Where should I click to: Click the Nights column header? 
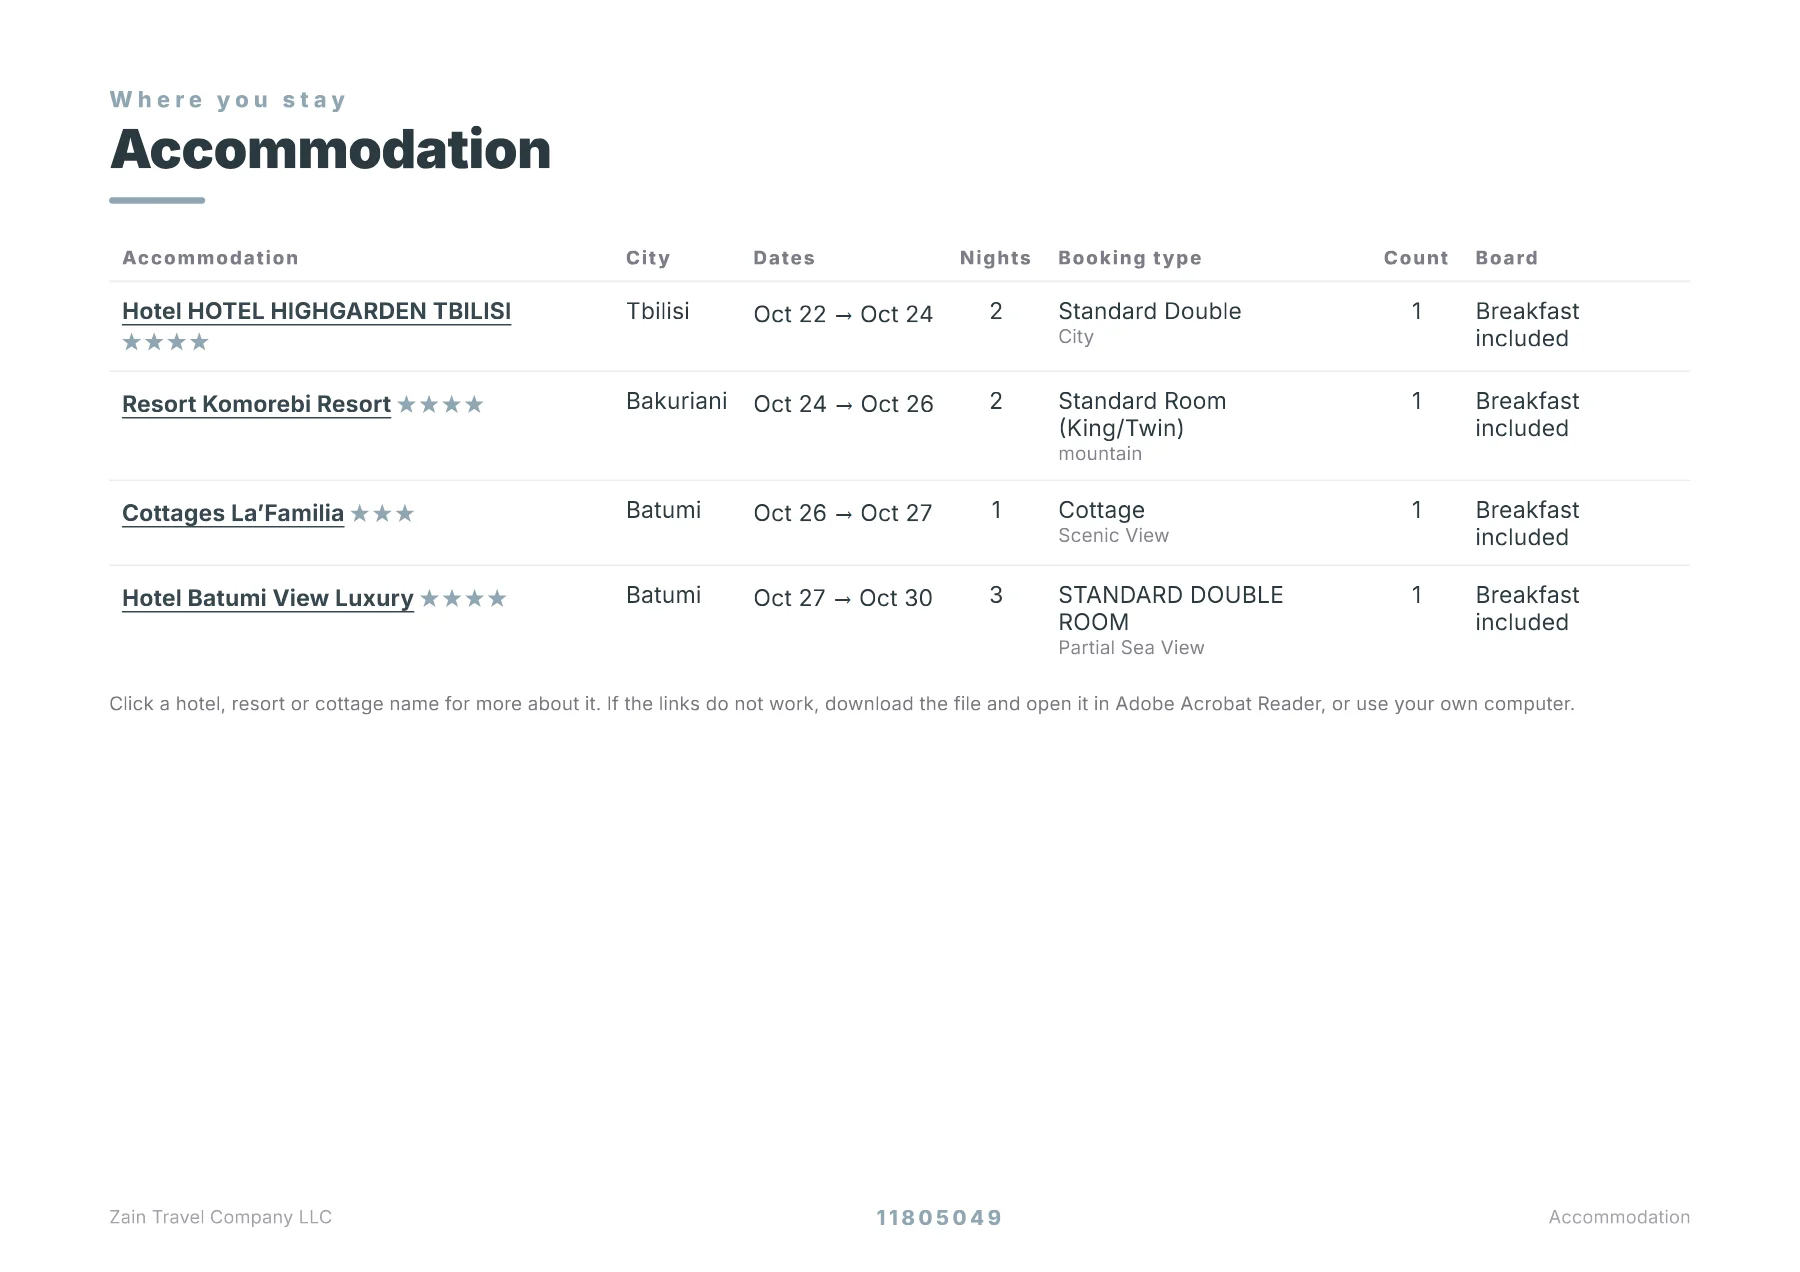995,258
